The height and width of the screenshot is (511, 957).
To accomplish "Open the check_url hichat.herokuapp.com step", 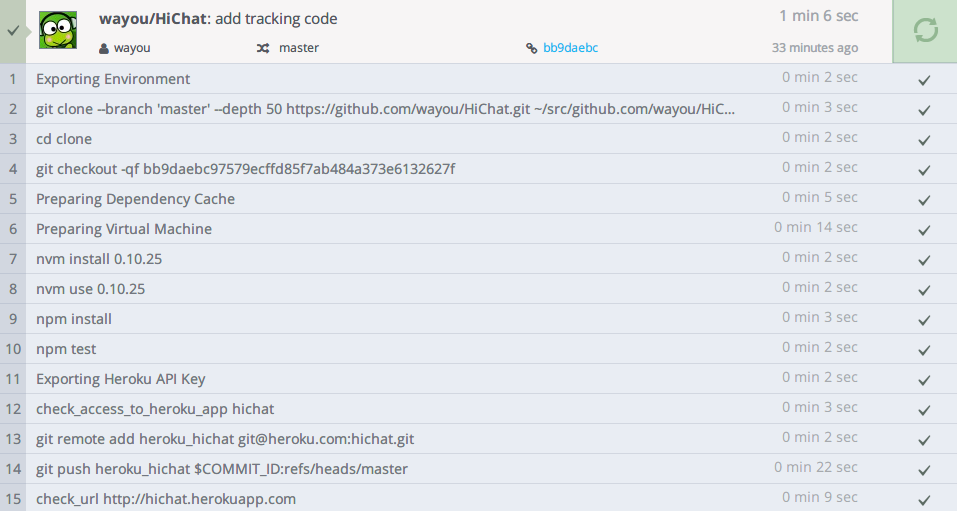I will pos(165,499).
